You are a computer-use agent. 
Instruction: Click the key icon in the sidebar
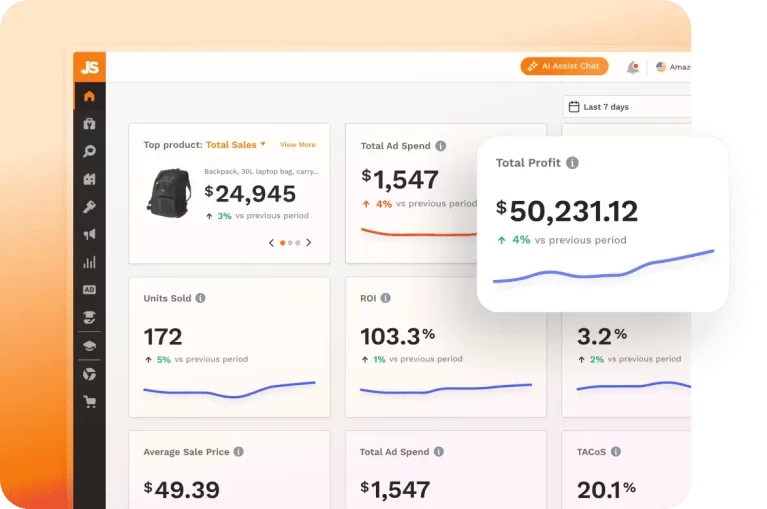click(x=89, y=207)
